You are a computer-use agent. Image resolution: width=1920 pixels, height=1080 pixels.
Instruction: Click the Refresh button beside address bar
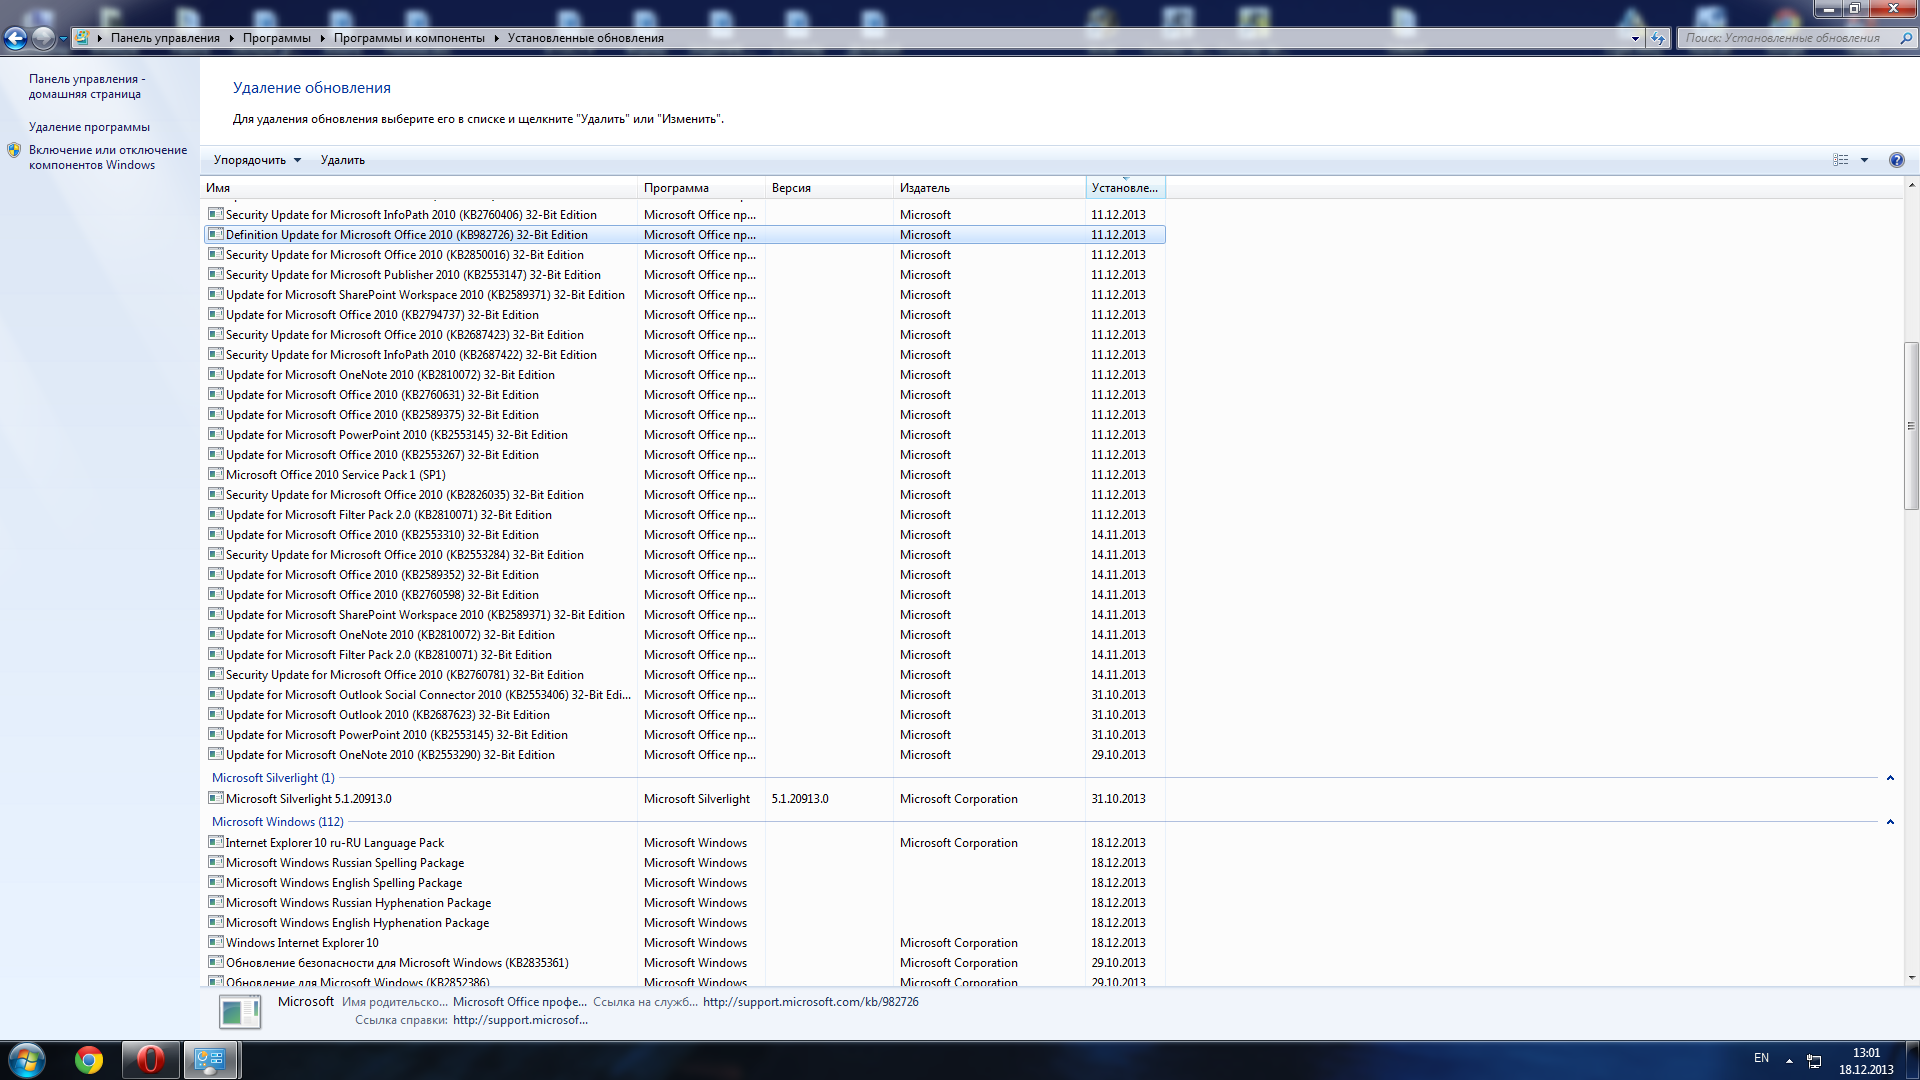point(1658,38)
